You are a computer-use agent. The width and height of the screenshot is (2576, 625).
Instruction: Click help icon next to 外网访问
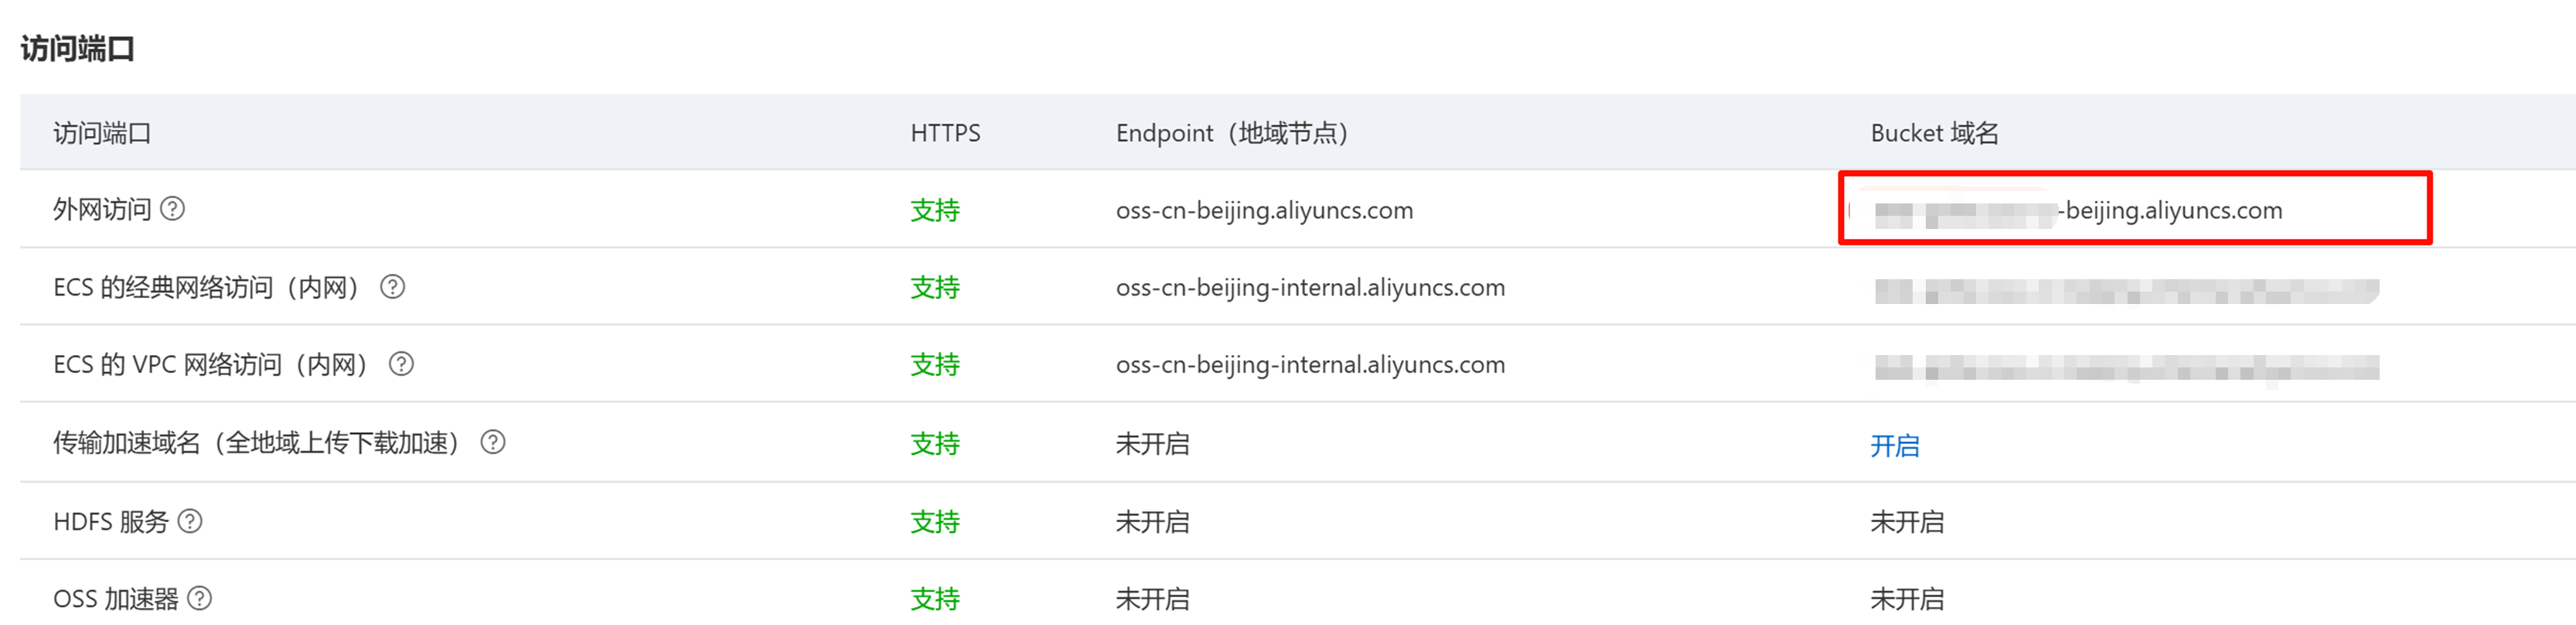173,209
